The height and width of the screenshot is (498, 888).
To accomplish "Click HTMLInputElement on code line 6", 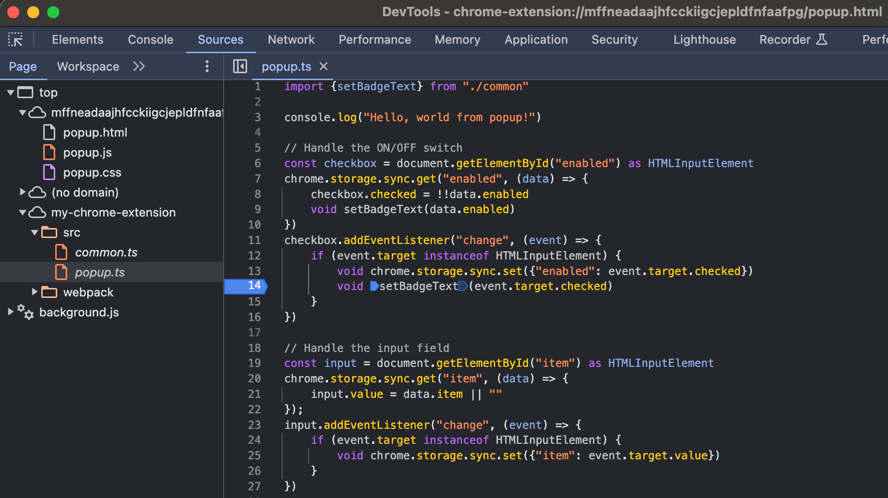I will pos(701,163).
